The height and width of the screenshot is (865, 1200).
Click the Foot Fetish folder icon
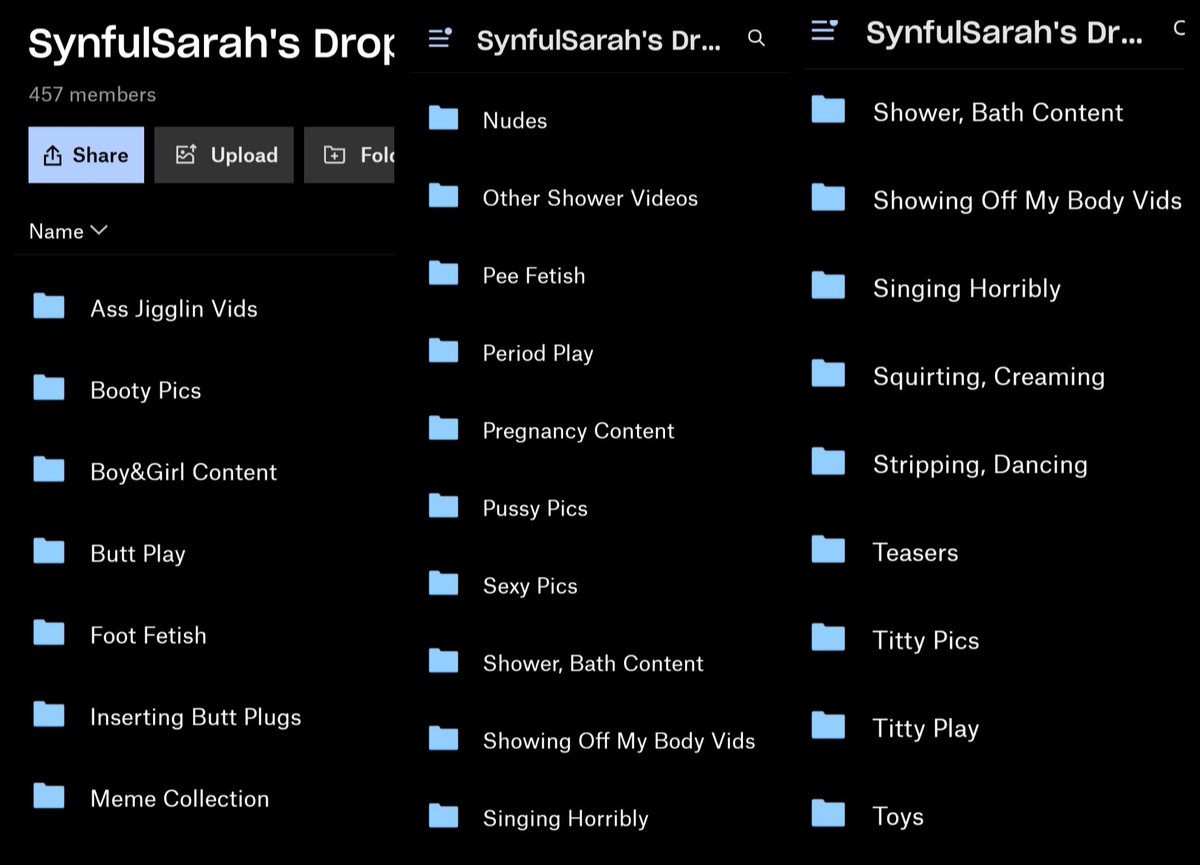click(48, 633)
